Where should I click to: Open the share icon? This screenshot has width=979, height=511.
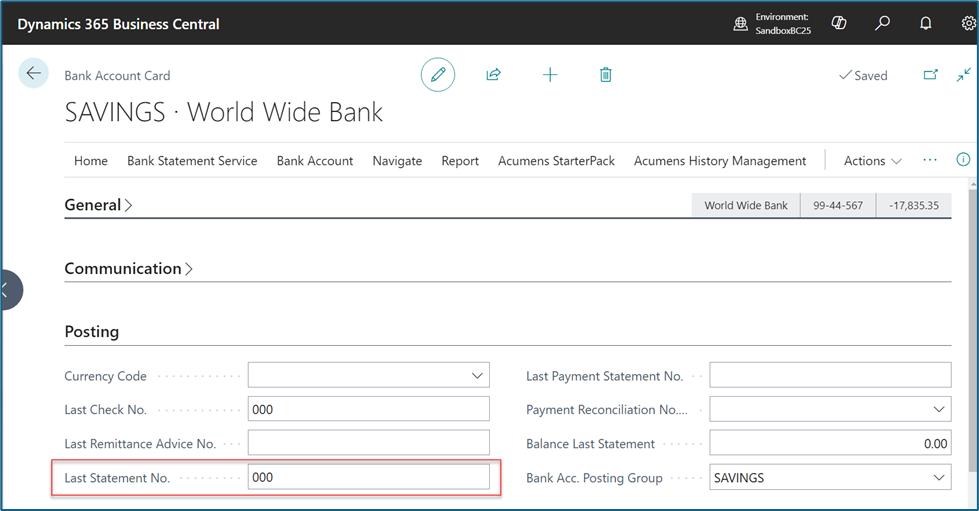pyautogui.click(x=493, y=75)
